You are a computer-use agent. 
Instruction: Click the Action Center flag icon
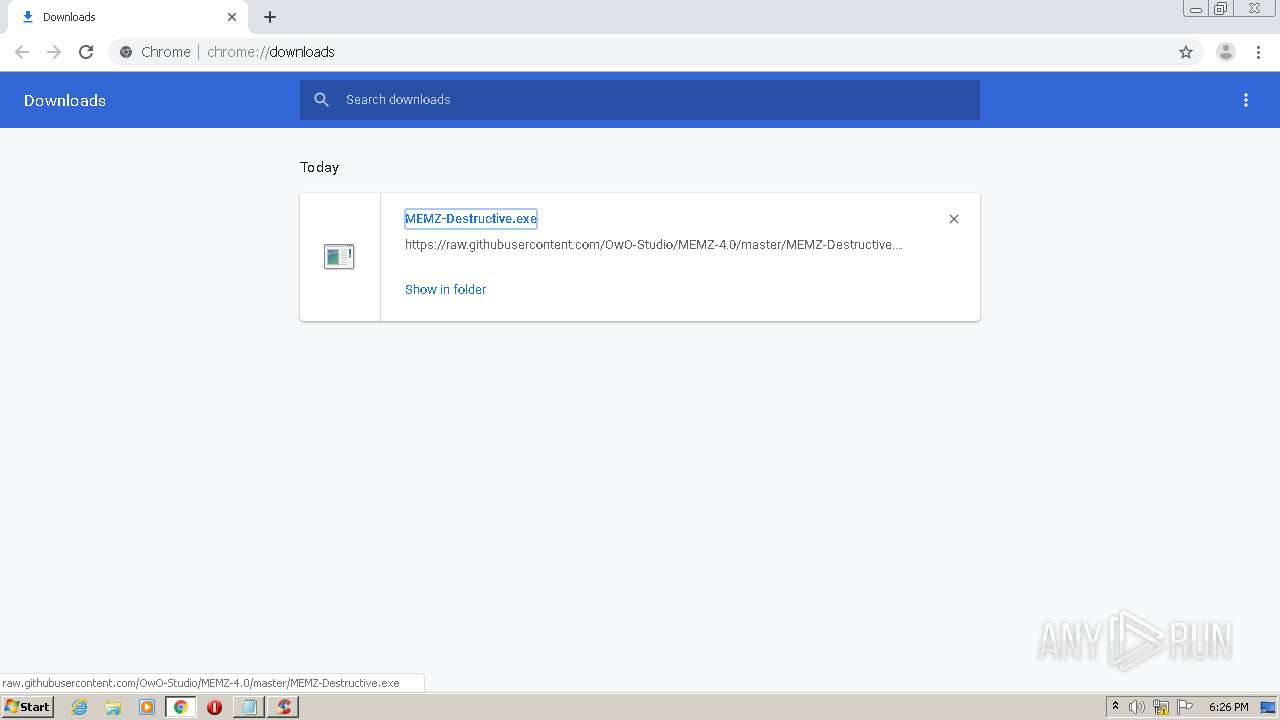point(1185,707)
